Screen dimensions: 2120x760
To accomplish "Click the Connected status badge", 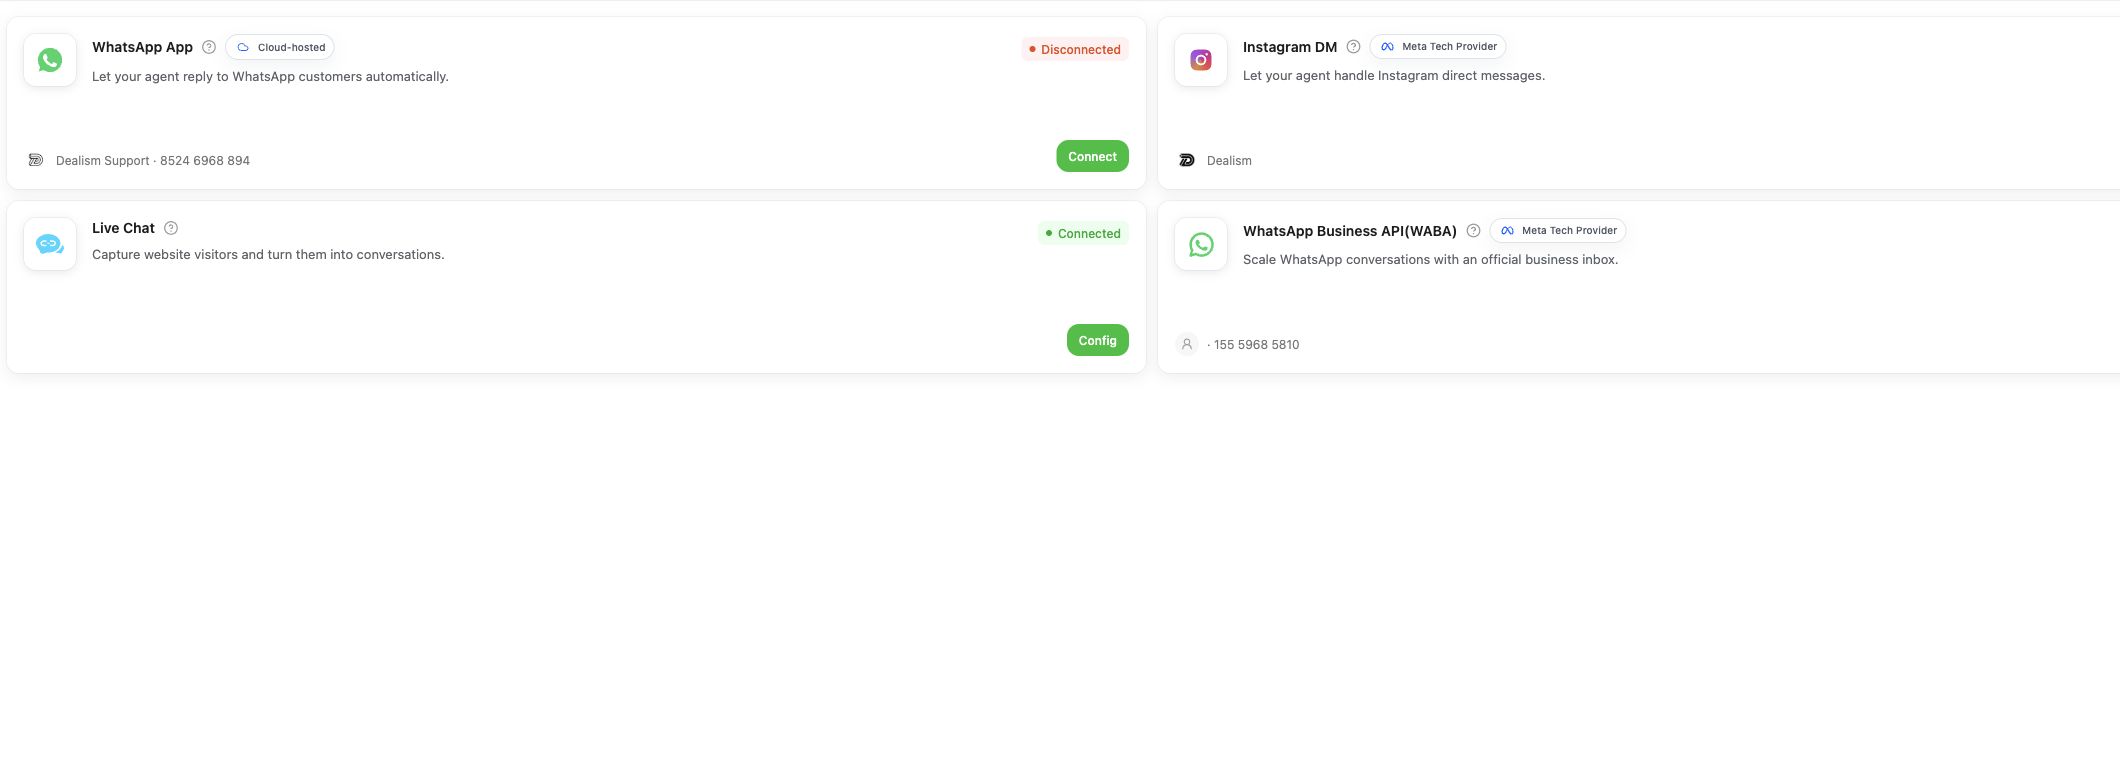I will click(x=1083, y=233).
